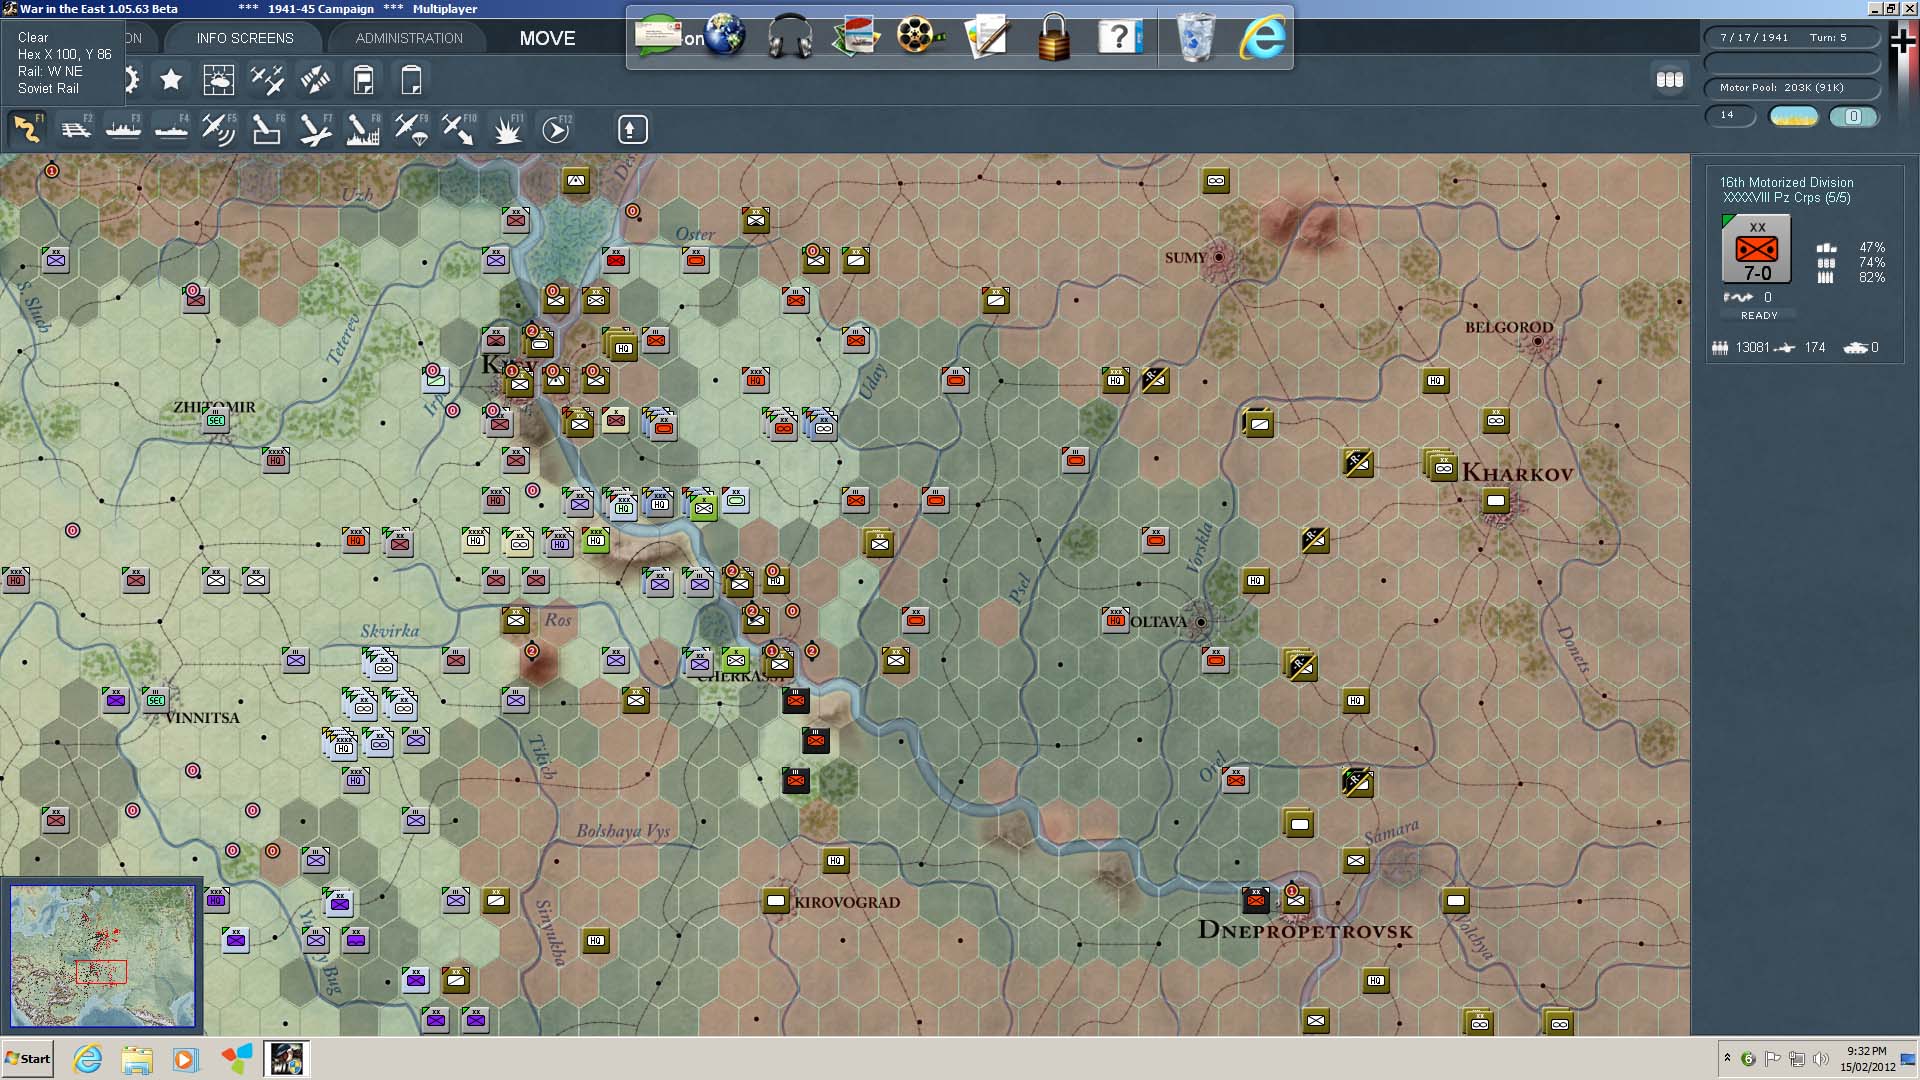Open the headphones dock icon
Viewport: 1920px width, 1080px height.
coord(790,37)
